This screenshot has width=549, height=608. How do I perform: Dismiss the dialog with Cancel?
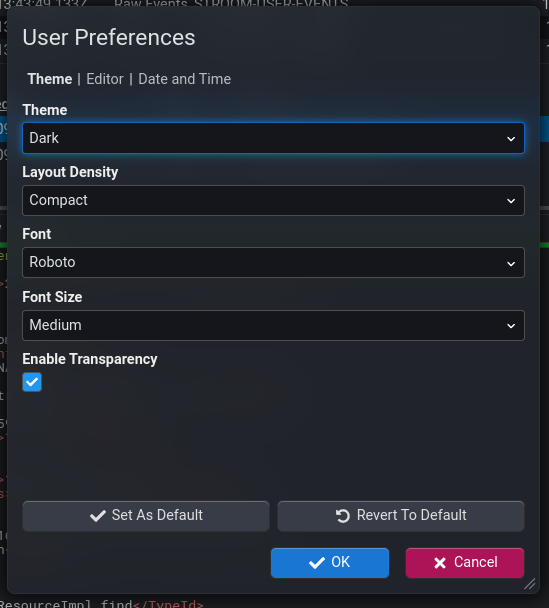pos(465,563)
